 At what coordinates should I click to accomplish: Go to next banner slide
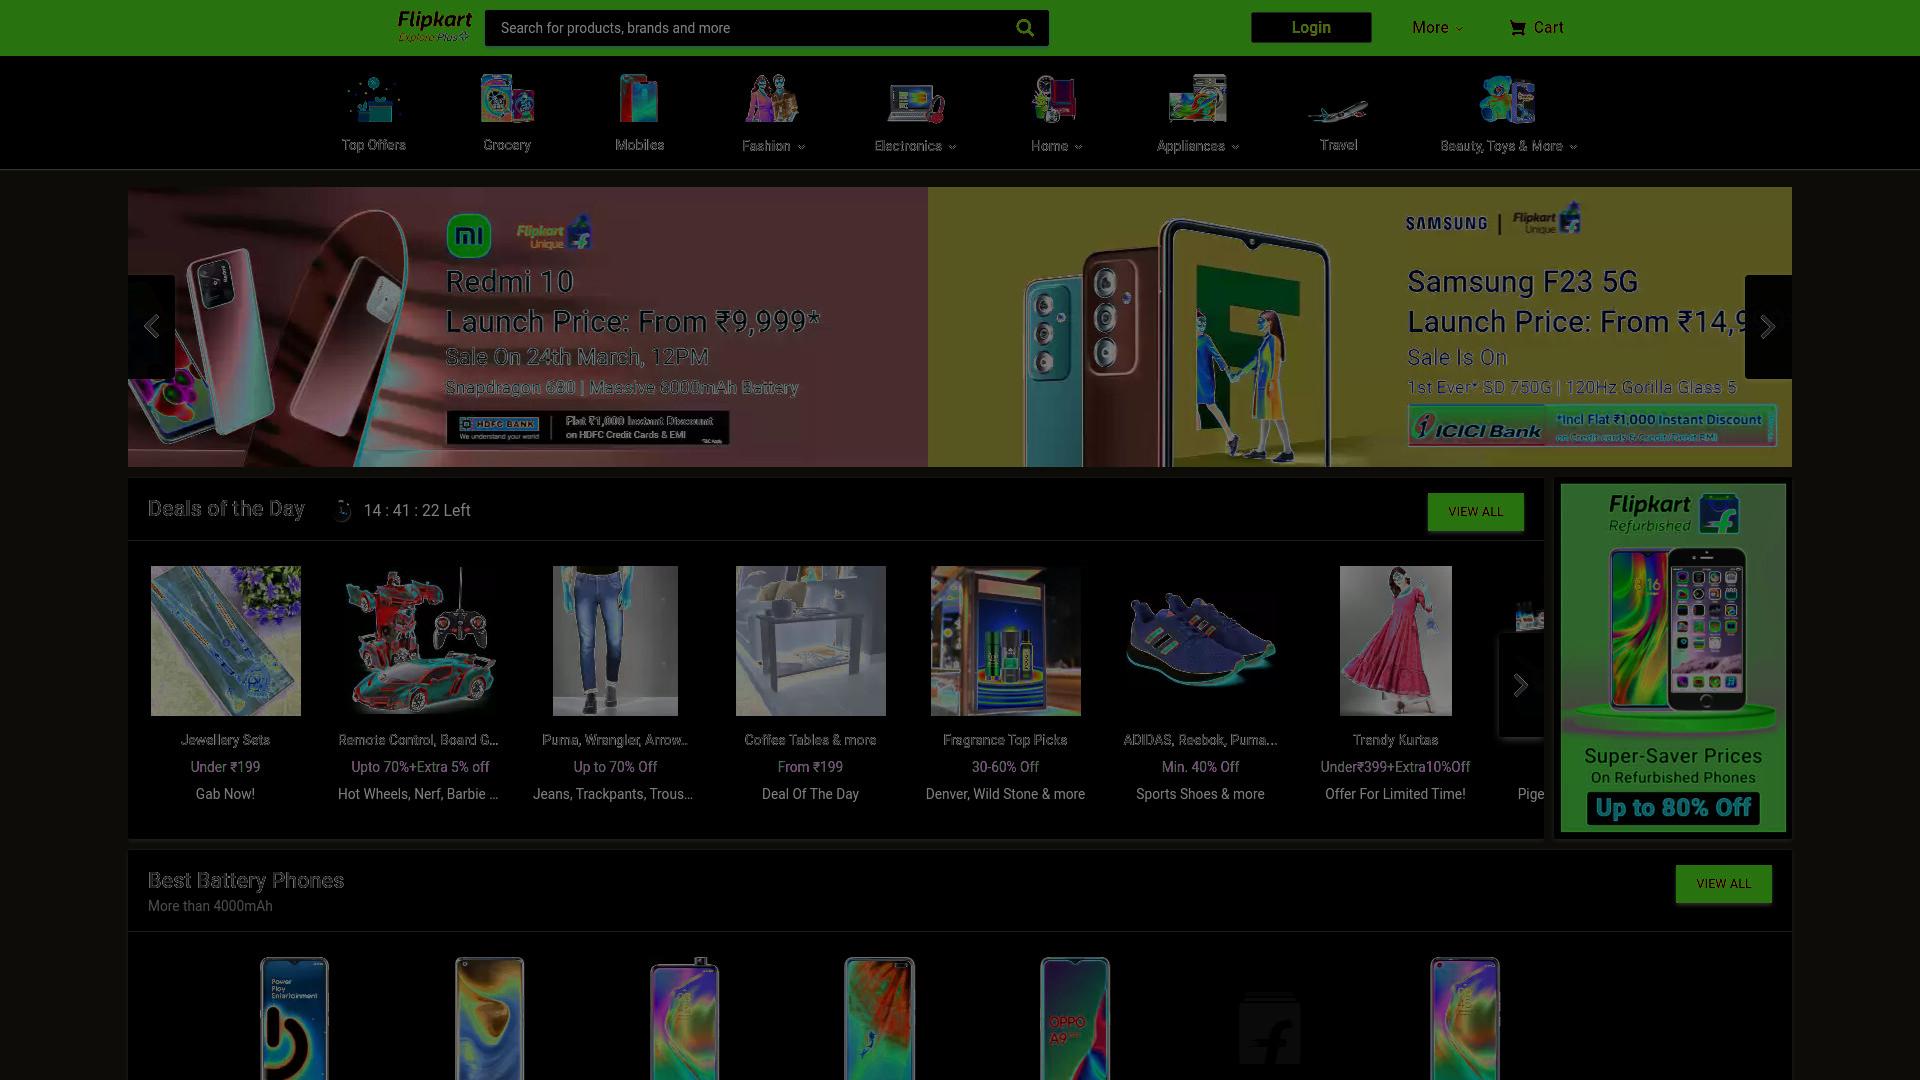[x=1768, y=327]
